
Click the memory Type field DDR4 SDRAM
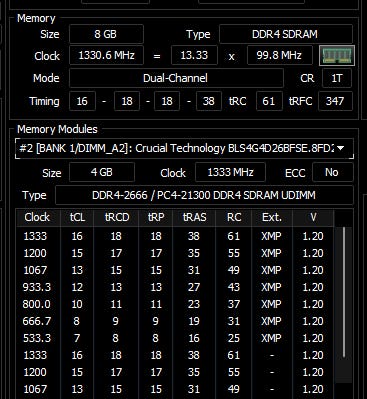pos(286,34)
